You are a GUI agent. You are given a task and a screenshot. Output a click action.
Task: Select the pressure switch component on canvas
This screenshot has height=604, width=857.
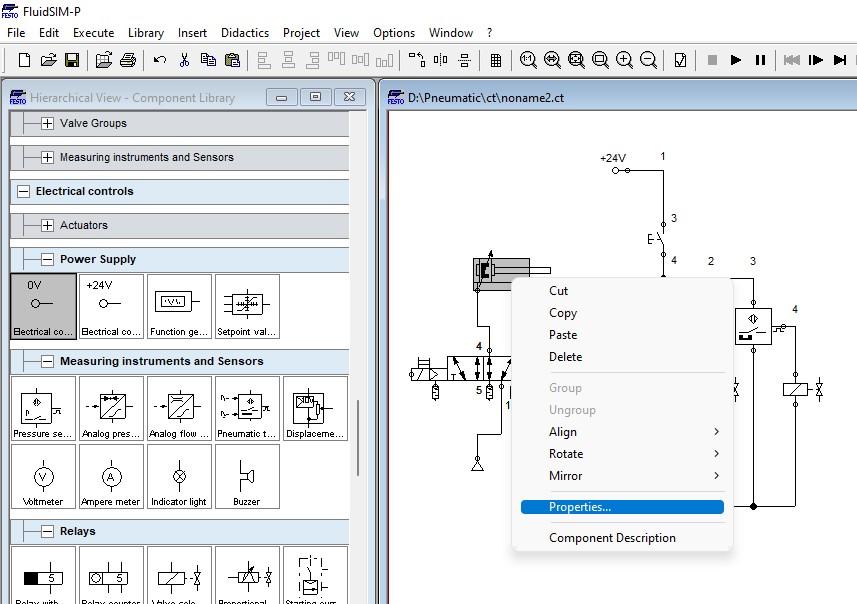coord(753,326)
